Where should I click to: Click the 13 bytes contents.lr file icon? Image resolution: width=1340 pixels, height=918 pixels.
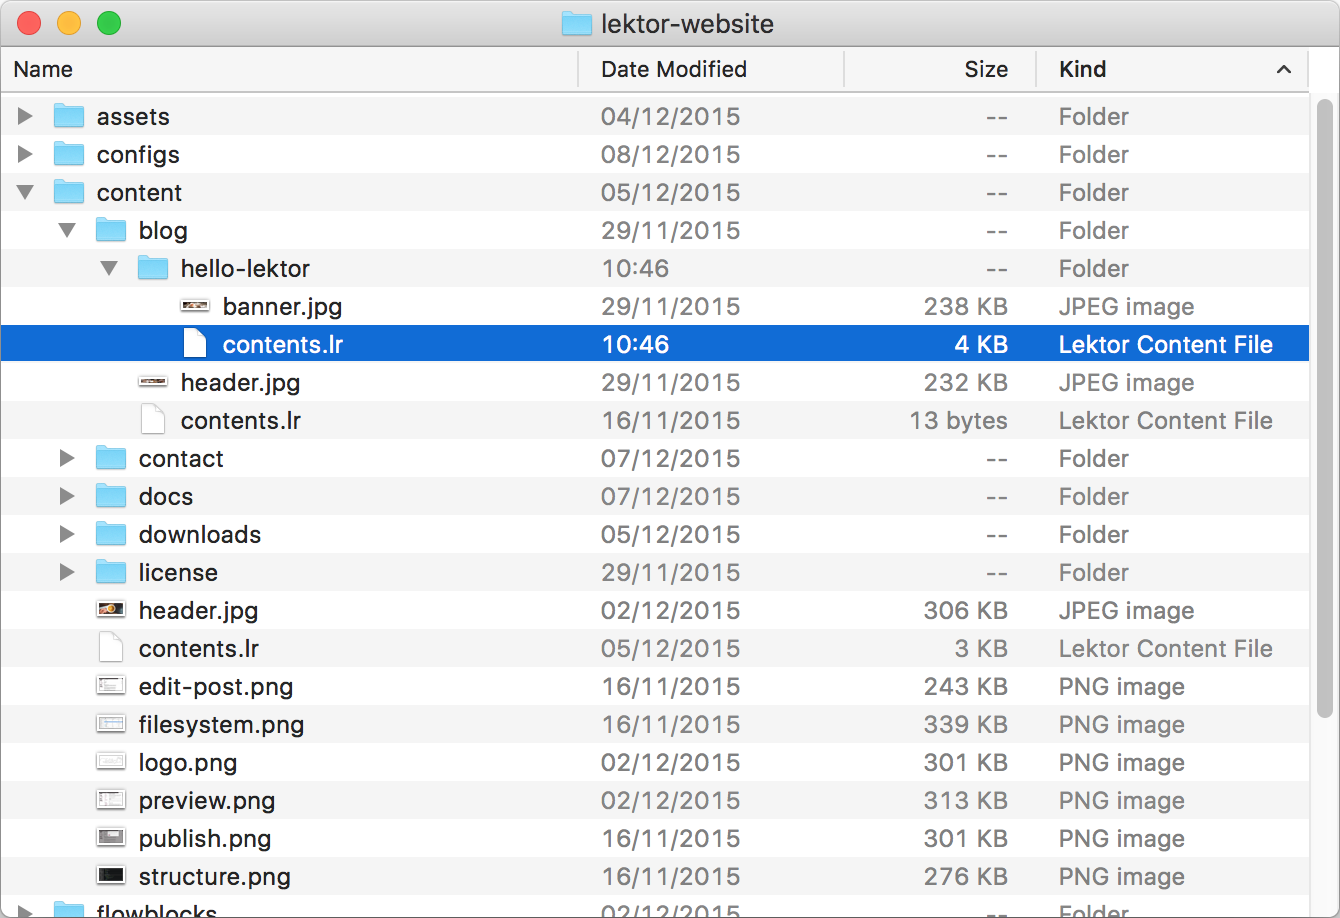coord(153,420)
